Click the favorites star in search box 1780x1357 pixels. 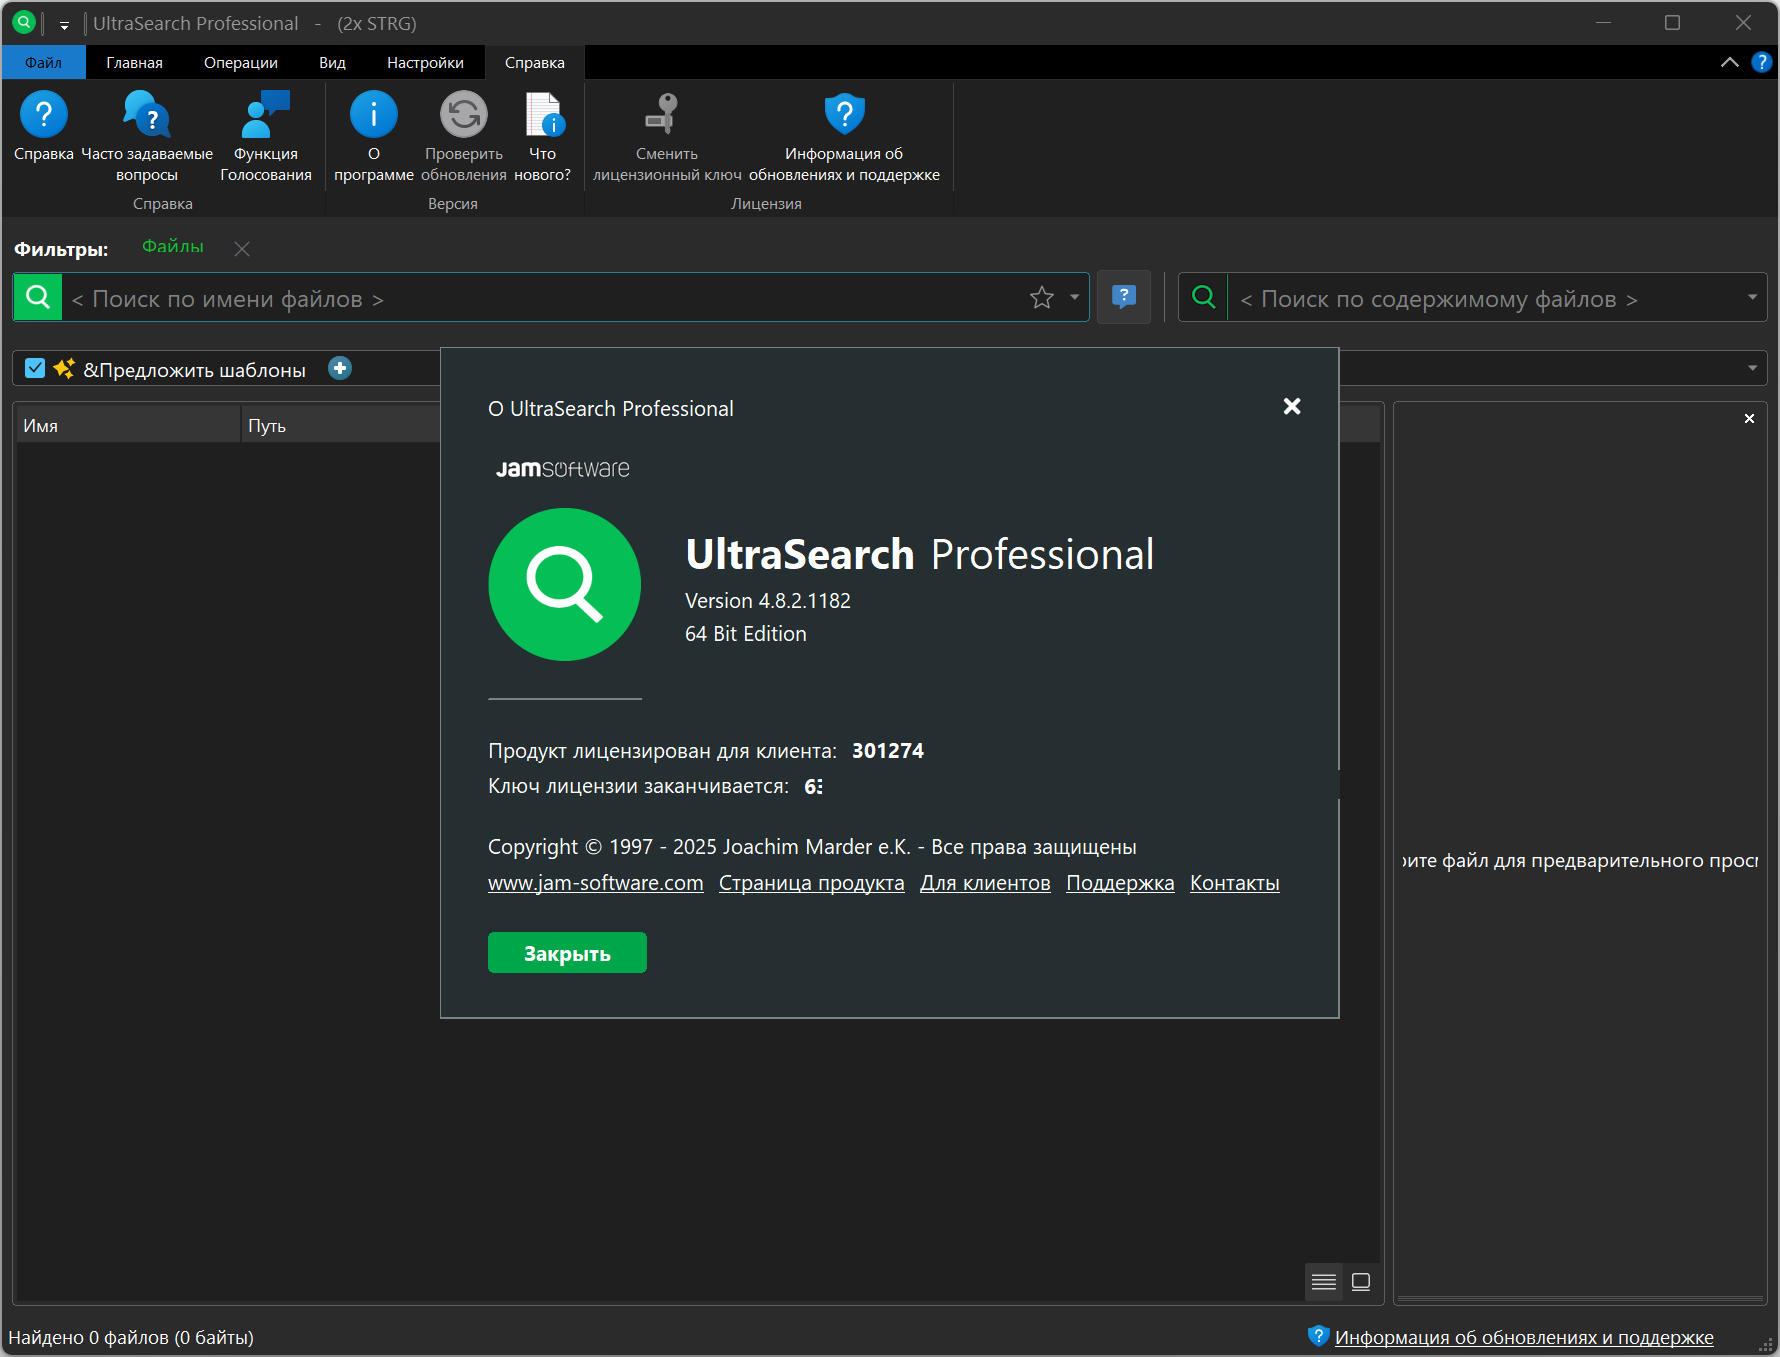[x=1042, y=298]
